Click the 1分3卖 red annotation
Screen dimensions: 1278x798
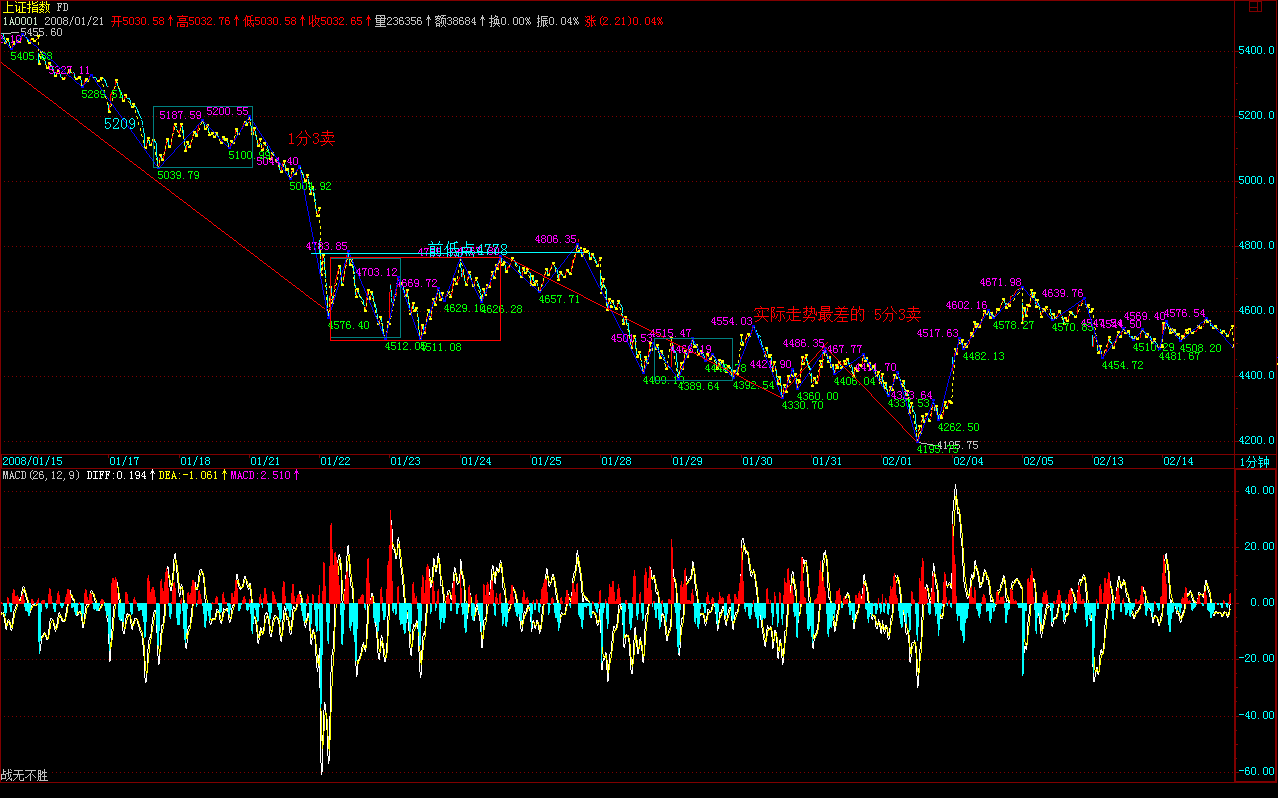(x=311, y=139)
